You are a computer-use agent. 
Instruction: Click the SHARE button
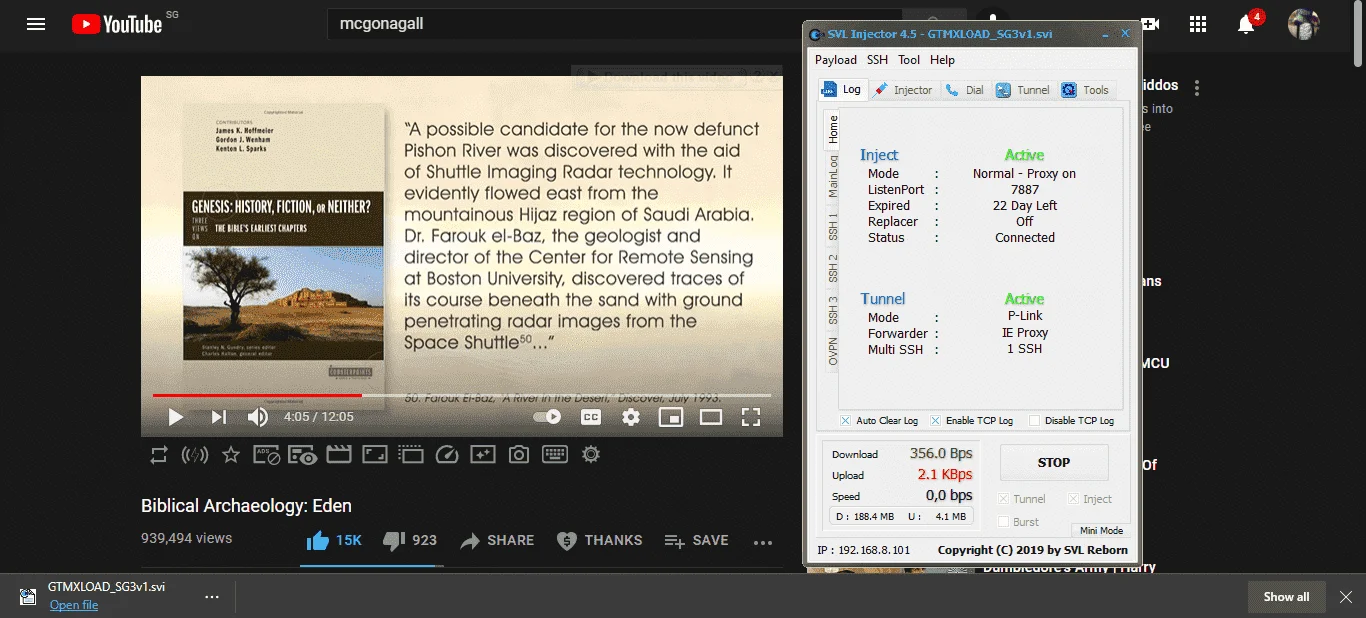(497, 541)
